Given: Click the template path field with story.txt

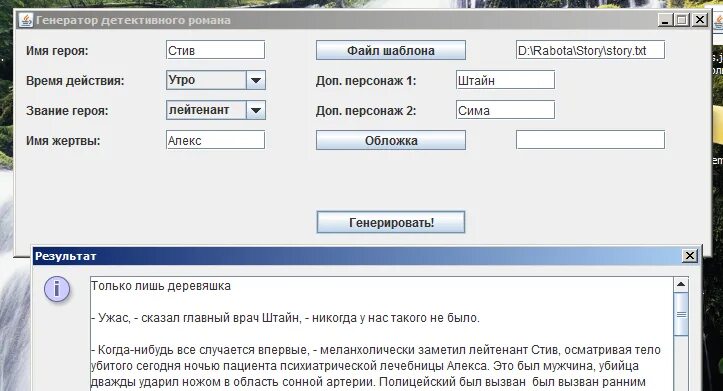Looking at the screenshot, I should click(x=590, y=50).
